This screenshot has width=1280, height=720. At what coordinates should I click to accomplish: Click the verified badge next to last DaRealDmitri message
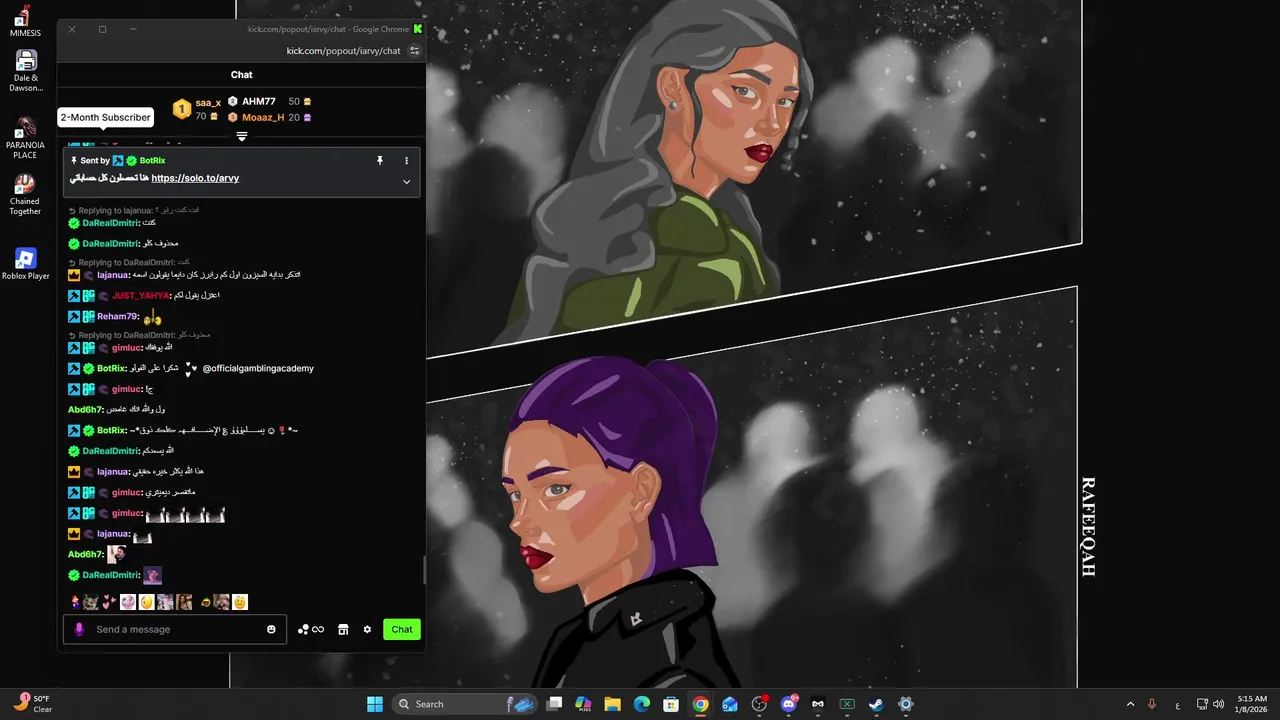click(x=74, y=575)
